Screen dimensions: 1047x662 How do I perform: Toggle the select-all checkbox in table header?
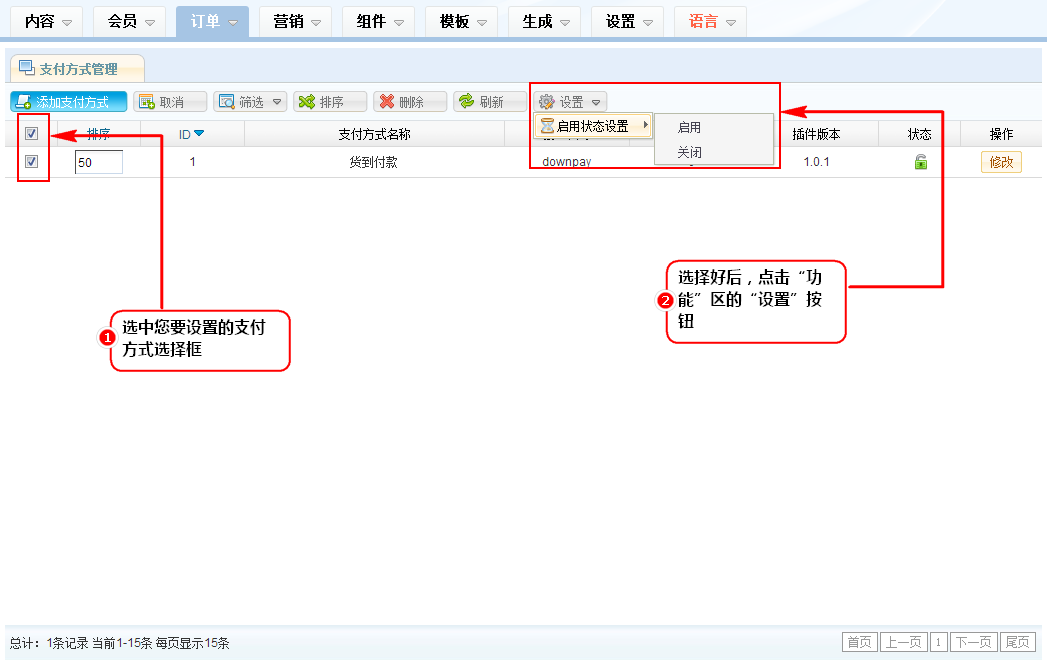(31, 134)
